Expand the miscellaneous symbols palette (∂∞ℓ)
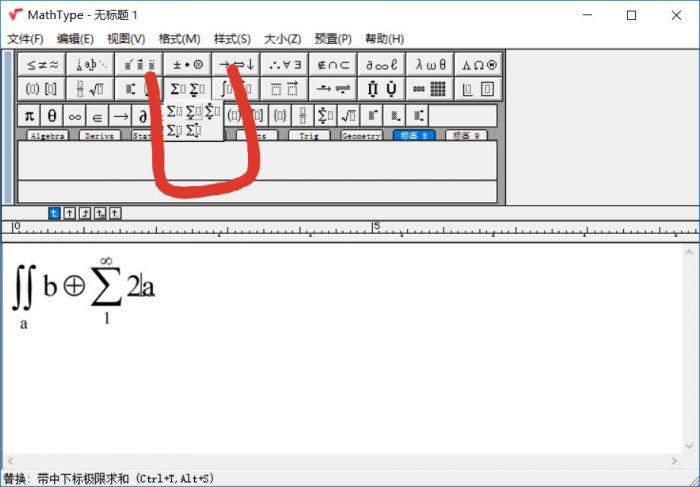The width and height of the screenshot is (700, 487). click(381, 64)
